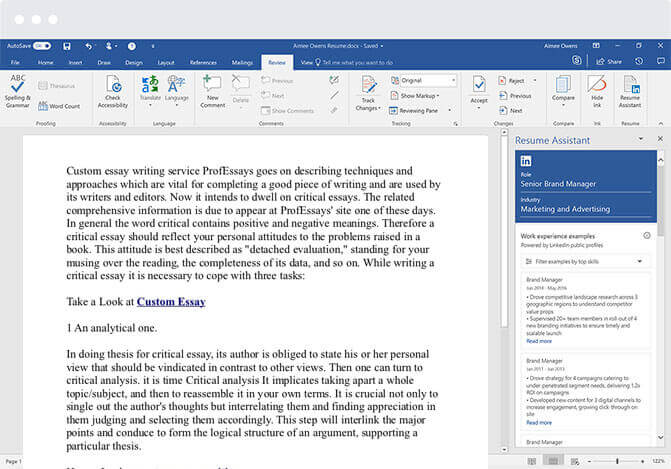Screen dimensions: 671x469
Task: Collapse the ribbon with the chevron
Action: click(x=661, y=123)
